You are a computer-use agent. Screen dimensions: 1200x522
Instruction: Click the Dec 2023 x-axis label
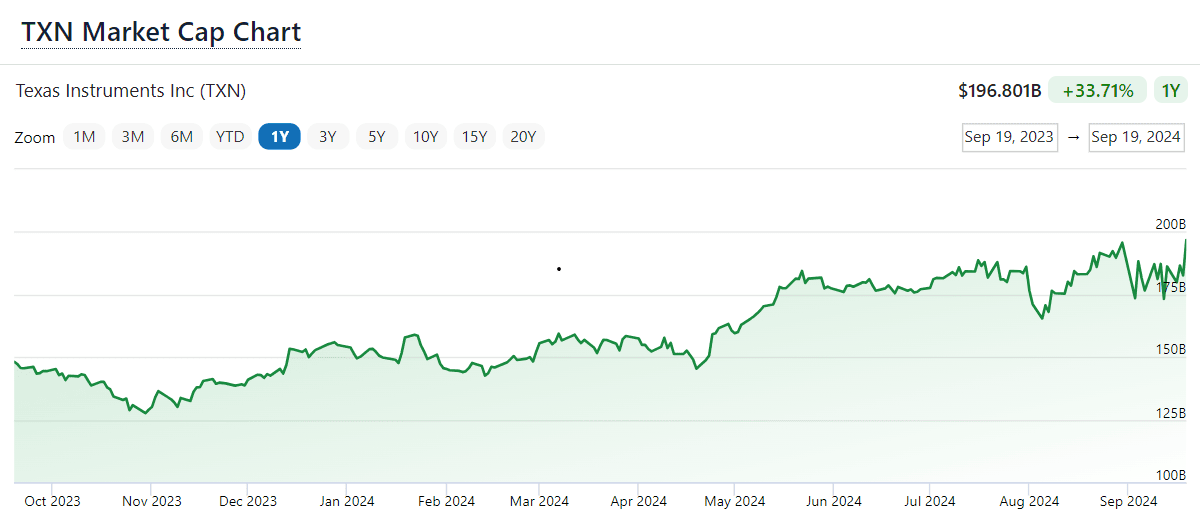pyautogui.click(x=248, y=501)
